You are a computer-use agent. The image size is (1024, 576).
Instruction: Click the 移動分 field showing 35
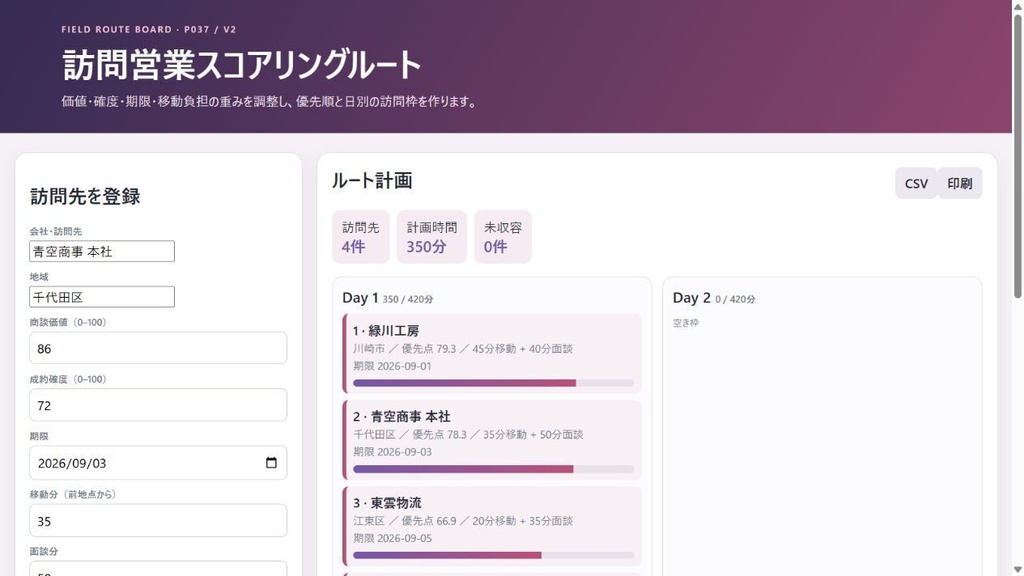click(x=158, y=520)
